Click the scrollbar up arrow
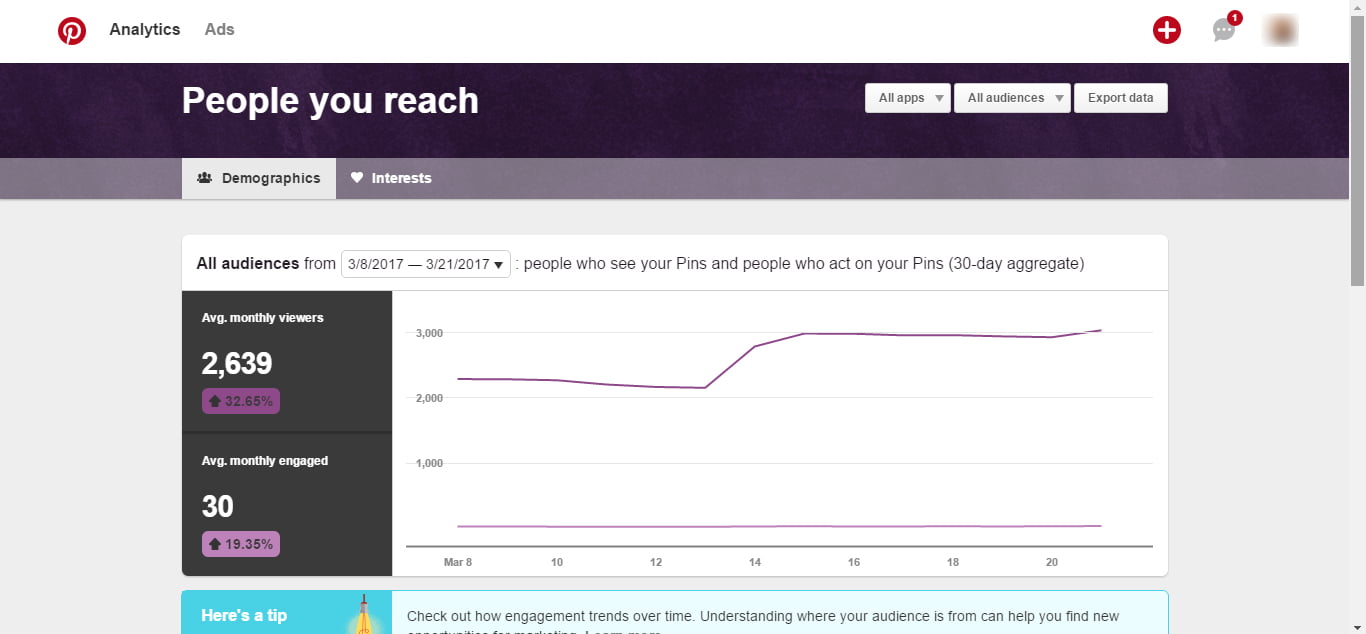The height and width of the screenshot is (634, 1366). pos(1357,8)
